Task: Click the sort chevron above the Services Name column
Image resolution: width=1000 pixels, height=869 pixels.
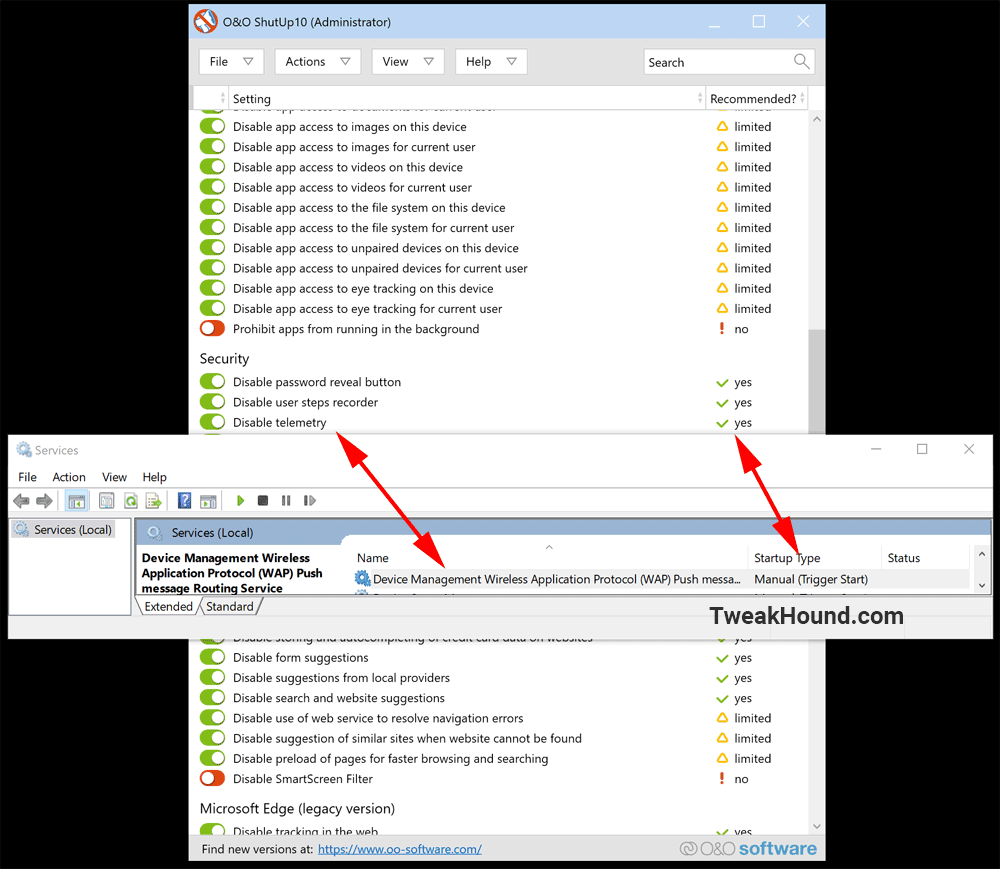Action: 549,547
